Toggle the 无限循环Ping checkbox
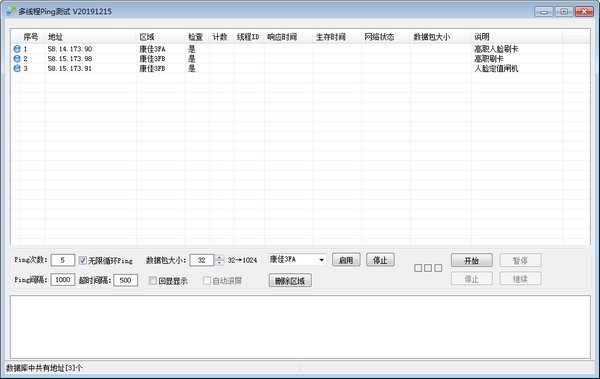The height and width of the screenshot is (379, 600). (x=83, y=260)
